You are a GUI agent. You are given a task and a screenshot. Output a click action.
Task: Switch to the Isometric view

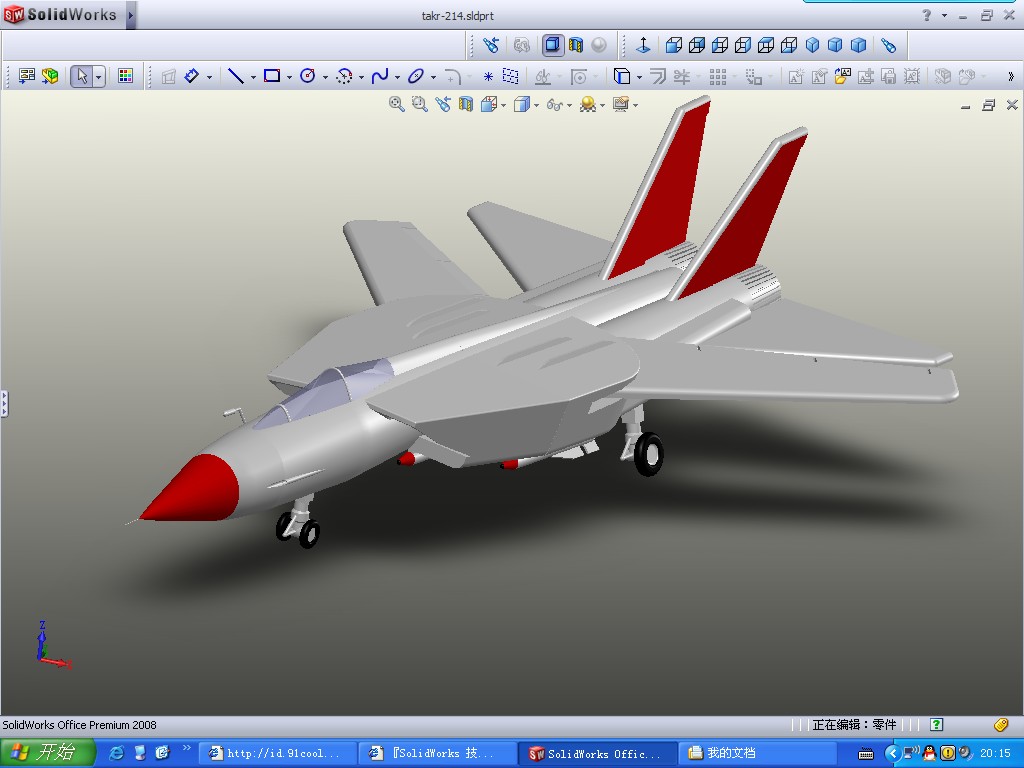click(x=812, y=45)
